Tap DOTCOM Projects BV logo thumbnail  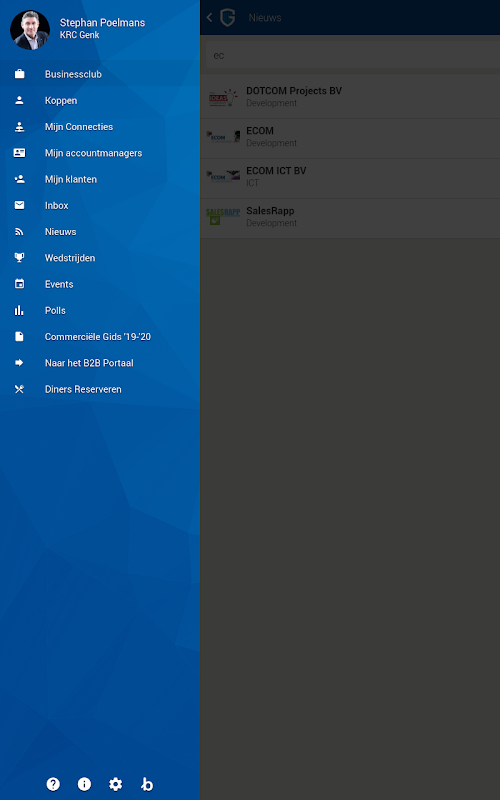pyautogui.click(x=223, y=97)
